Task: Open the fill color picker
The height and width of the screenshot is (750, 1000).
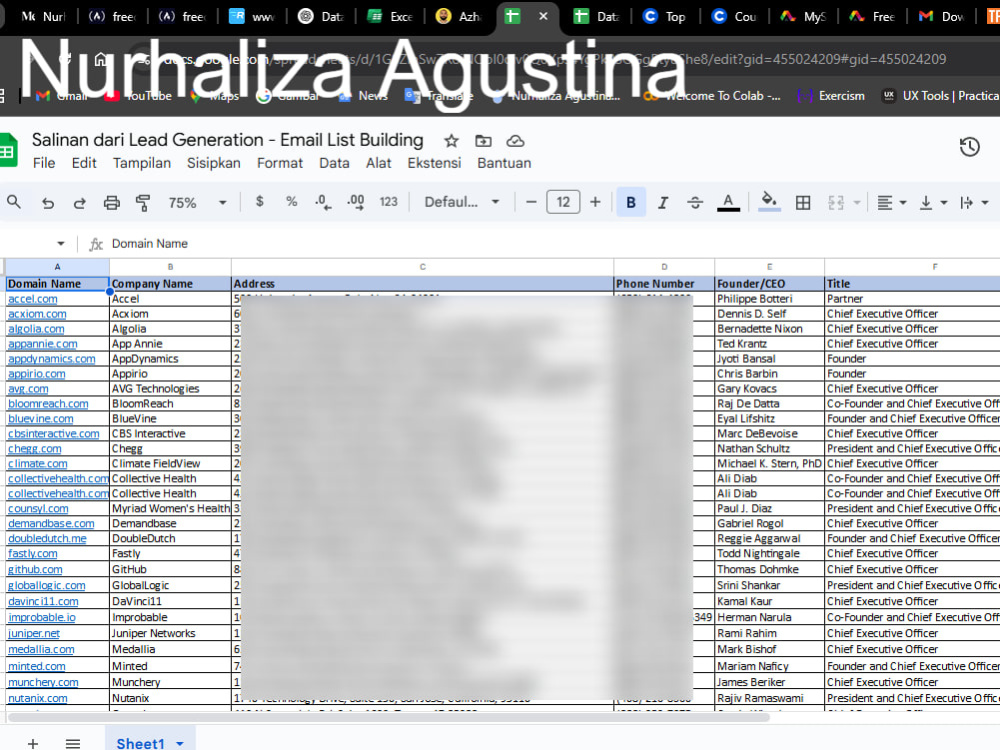Action: 769,202
